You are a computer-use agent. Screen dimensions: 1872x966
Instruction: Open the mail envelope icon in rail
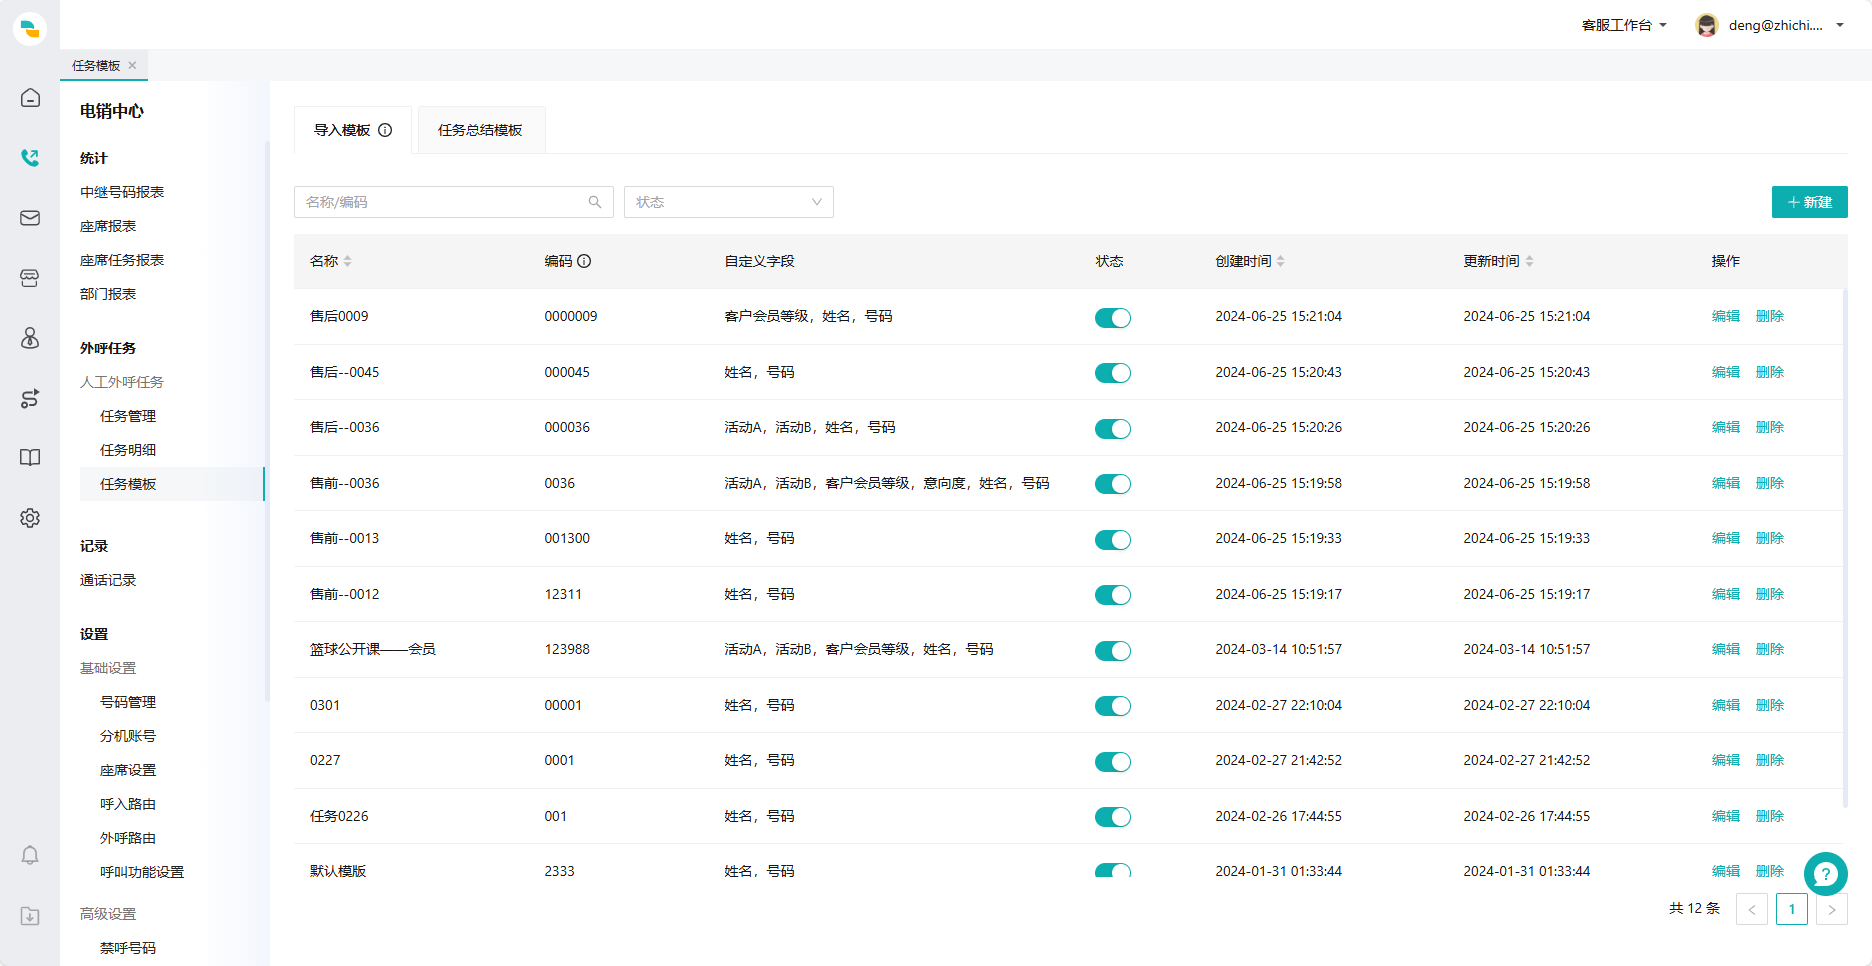pos(30,218)
